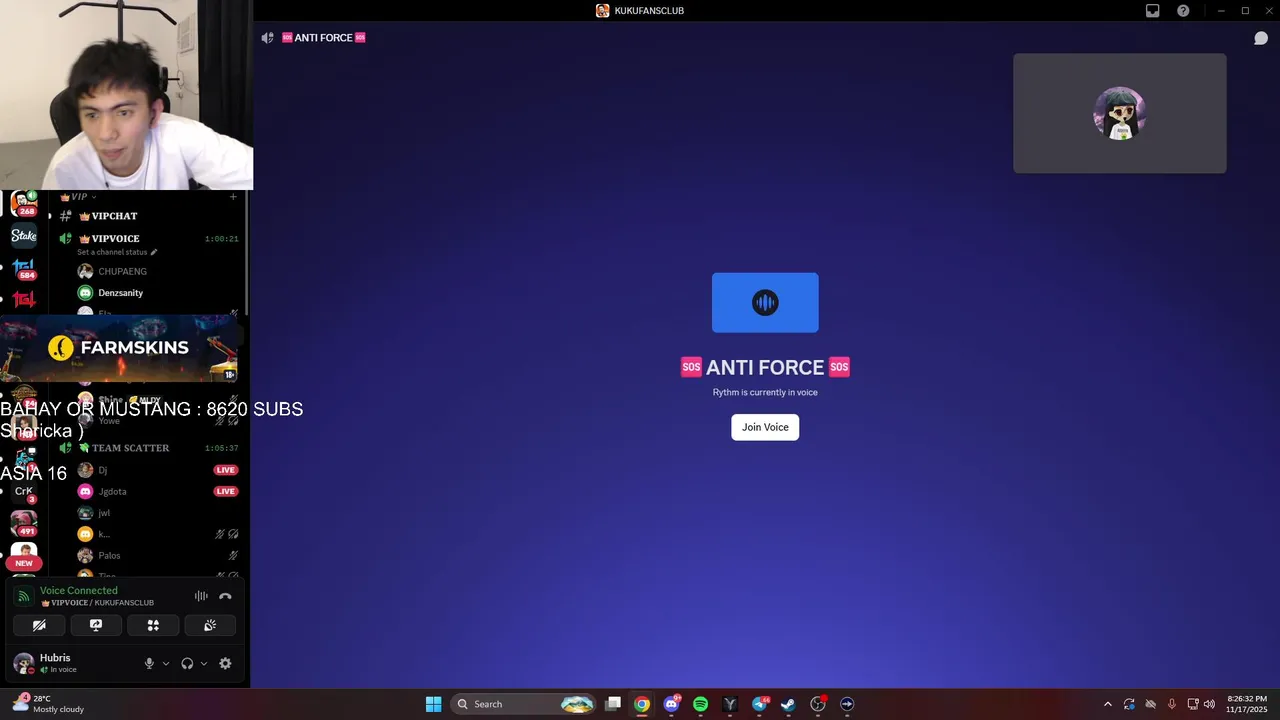
Task: Click the taskbar Search box
Action: [523, 704]
